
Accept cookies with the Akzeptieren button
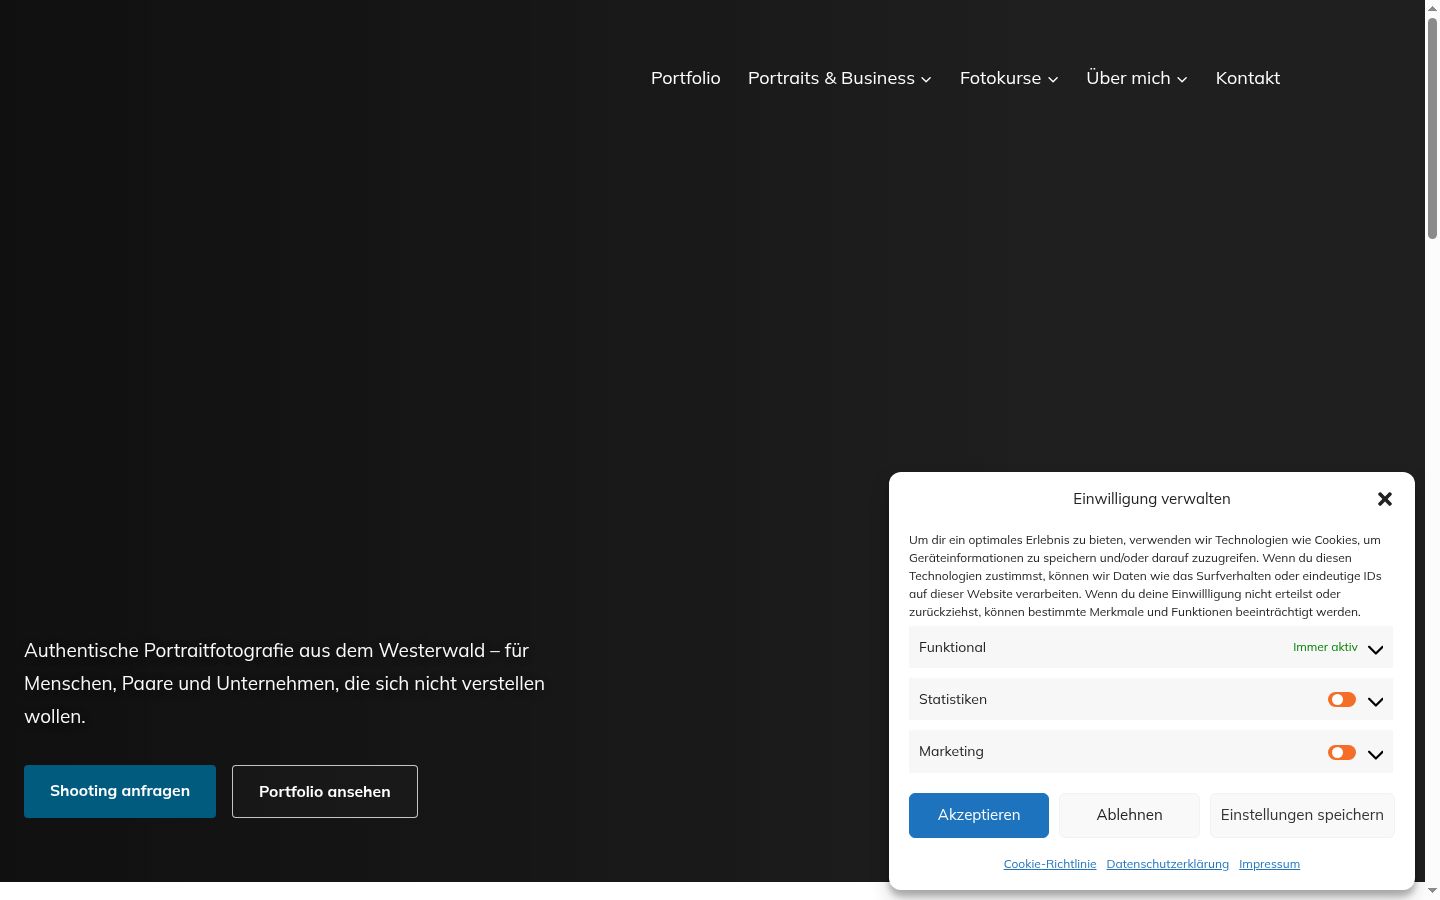(x=979, y=815)
